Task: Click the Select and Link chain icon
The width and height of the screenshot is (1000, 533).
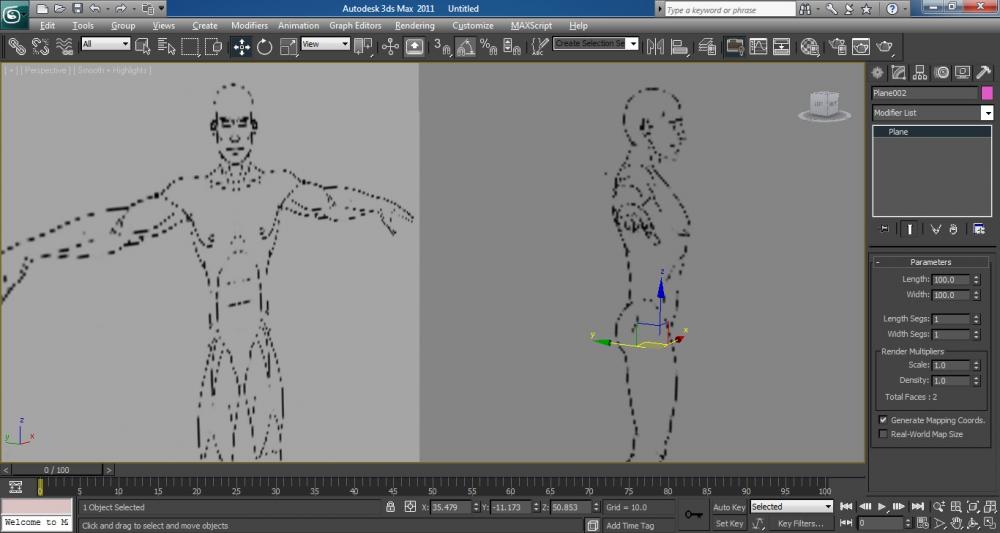Action: tap(17, 46)
